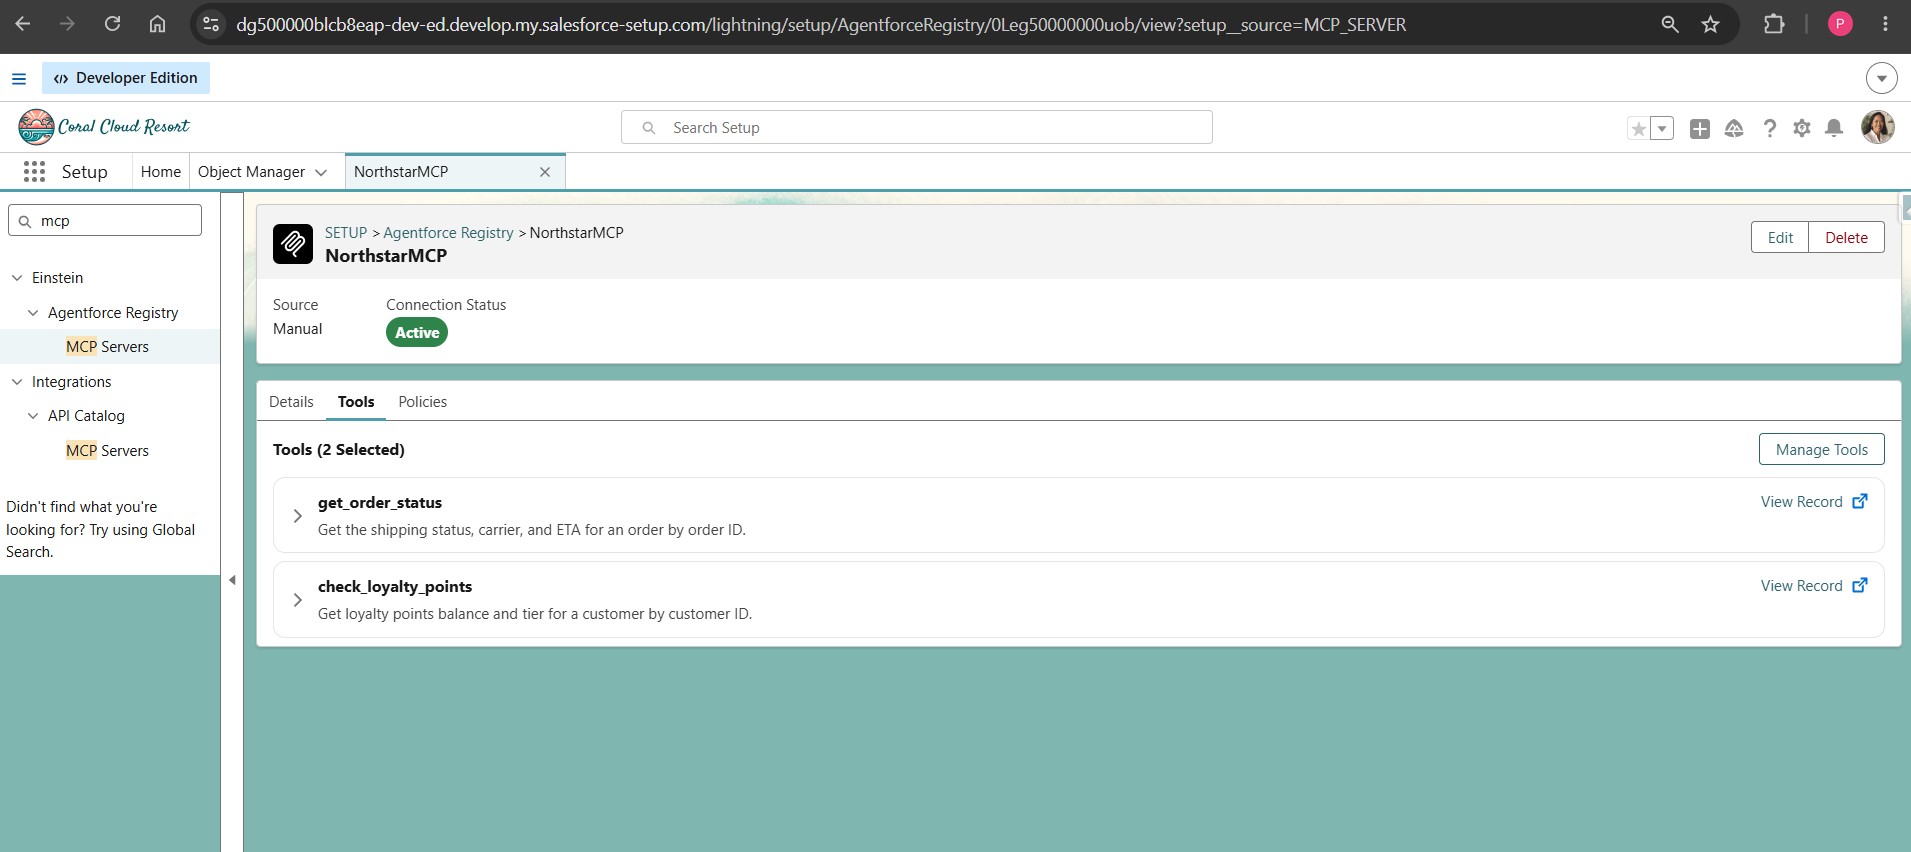Screen dimensions: 1911x852
Task: Open the Object Manager tab
Action: [x=251, y=172]
